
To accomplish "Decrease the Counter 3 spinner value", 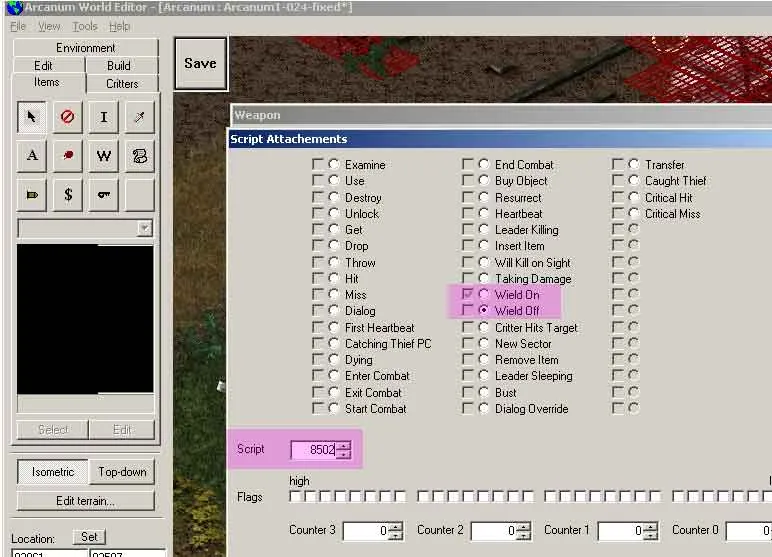I will [x=395, y=535].
